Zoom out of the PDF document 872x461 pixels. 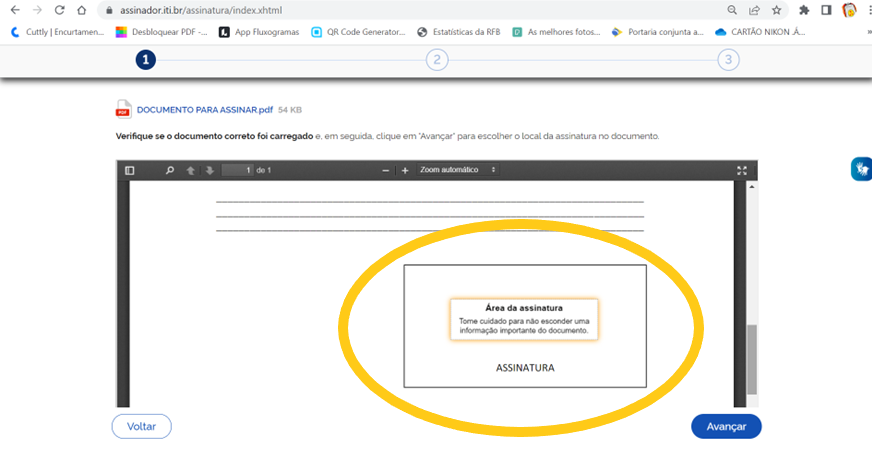tap(386, 170)
